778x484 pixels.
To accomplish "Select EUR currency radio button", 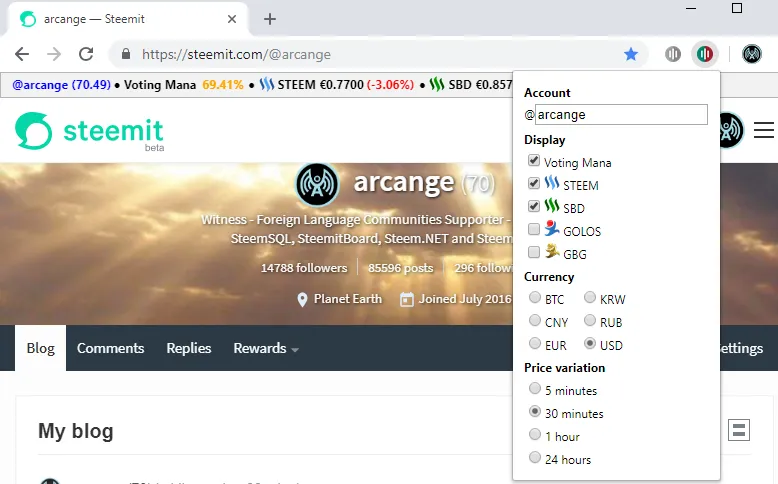I will (x=534, y=343).
